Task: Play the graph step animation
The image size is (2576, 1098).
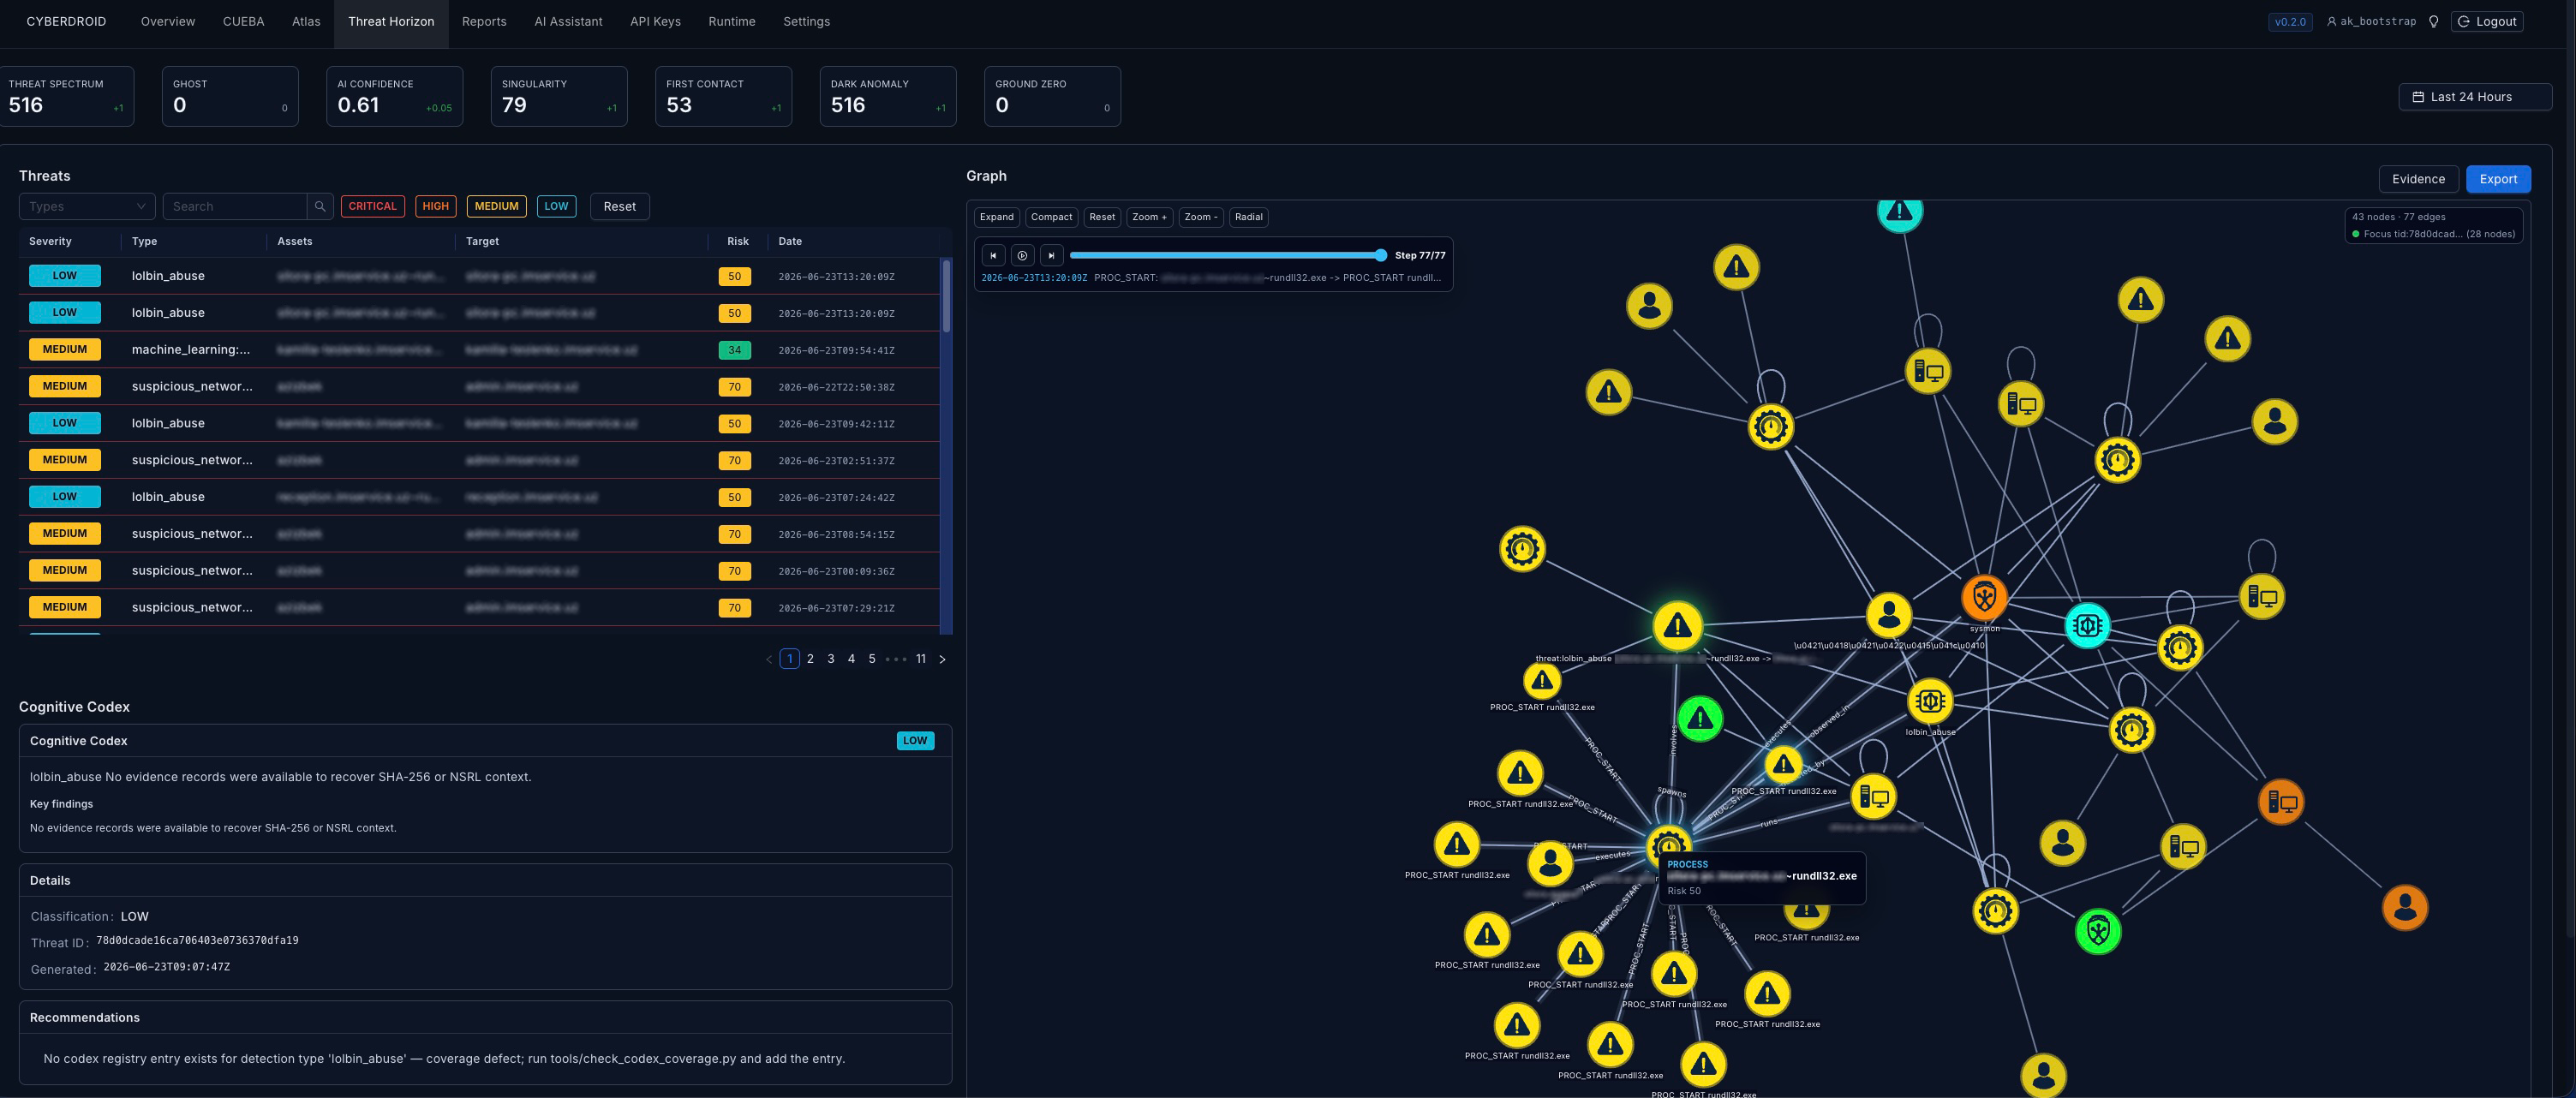Action: 1022,255
